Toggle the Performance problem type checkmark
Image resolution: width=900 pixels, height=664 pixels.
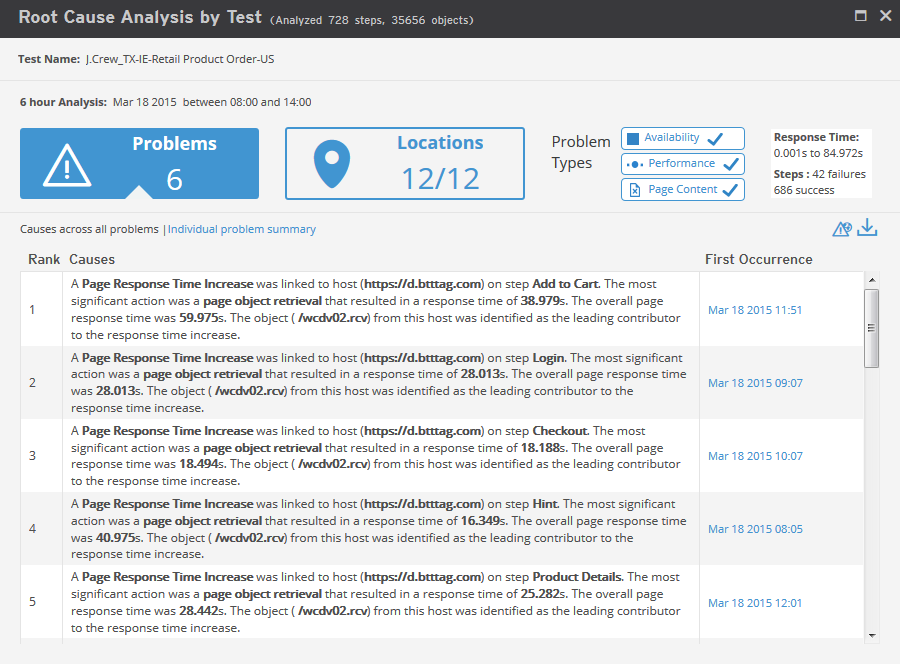731,164
